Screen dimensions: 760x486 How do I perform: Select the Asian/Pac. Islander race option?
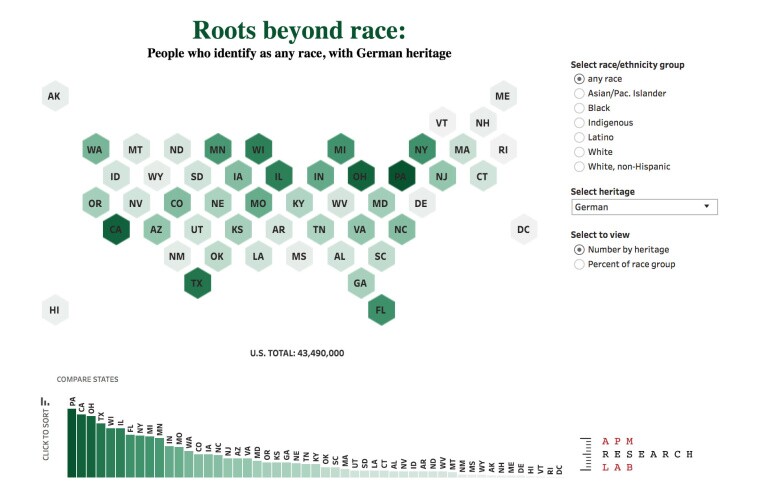tap(579, 94)
